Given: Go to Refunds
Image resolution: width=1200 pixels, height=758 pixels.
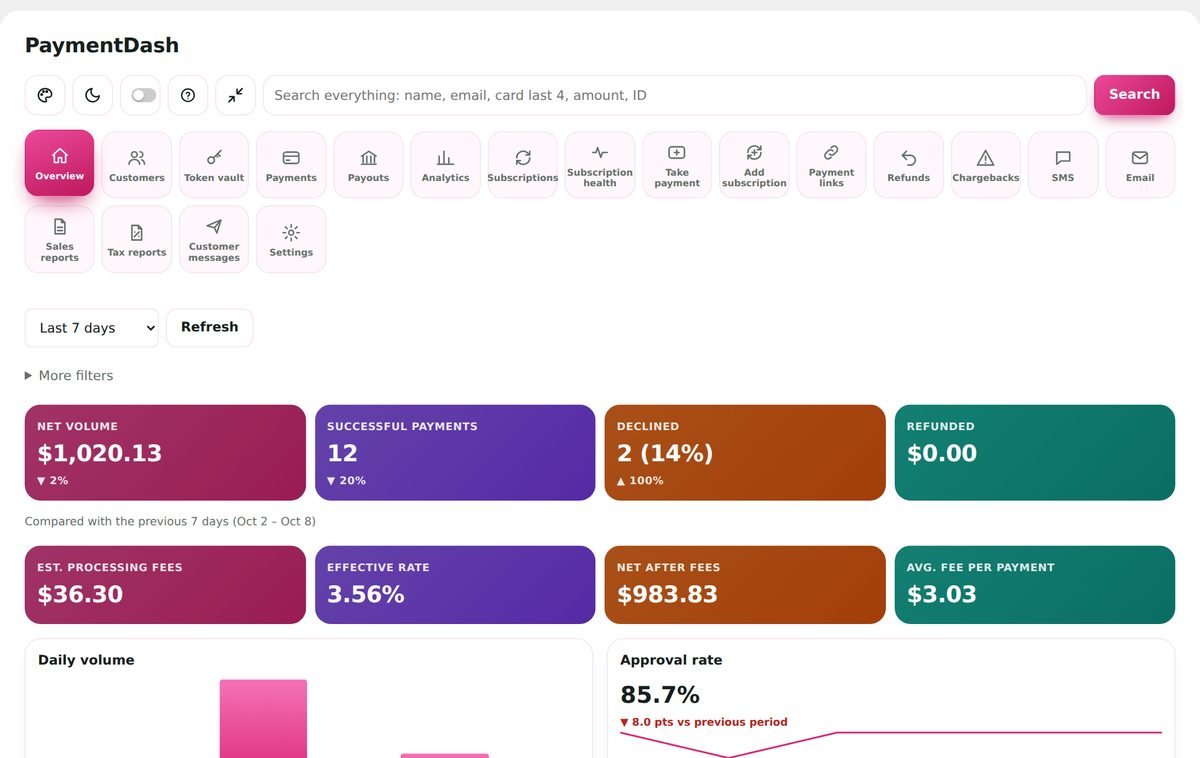Looking at the screenshot, I should click(x=908, y=164).
